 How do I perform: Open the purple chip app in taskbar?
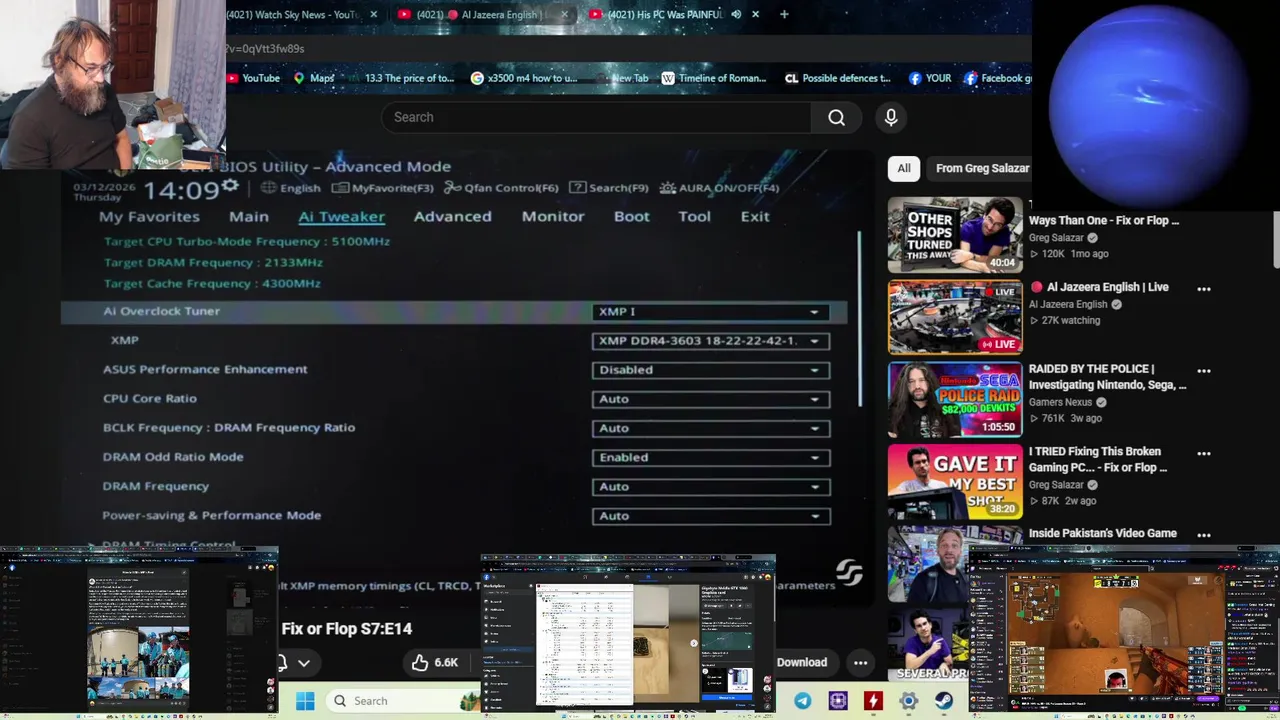838,701
